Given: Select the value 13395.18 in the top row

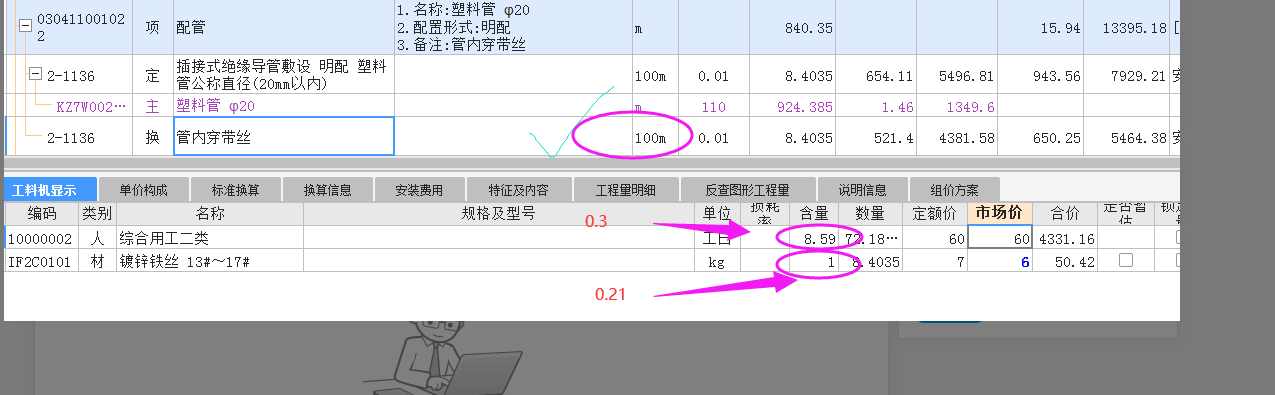Looking at the screenshot, I should click(x=1127, y=27).
